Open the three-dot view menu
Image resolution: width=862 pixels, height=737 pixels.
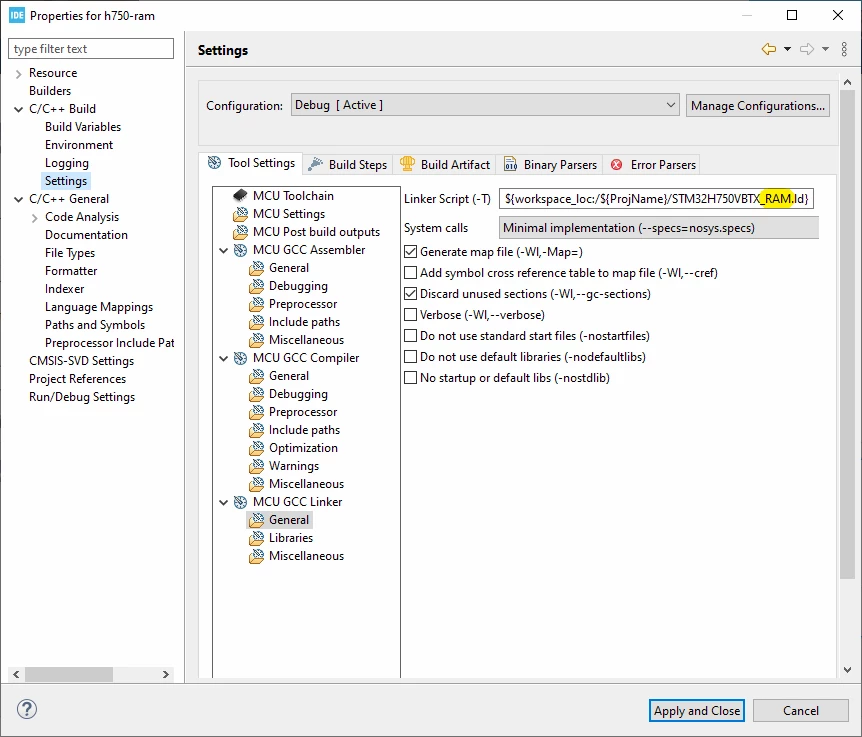pos(844,49)
